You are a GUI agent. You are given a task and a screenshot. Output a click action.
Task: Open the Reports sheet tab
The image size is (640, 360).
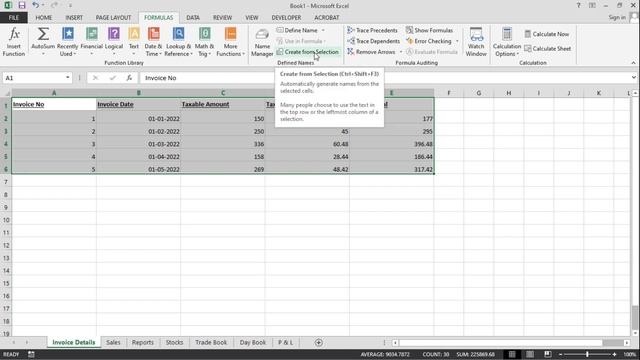(x=142, y=342)
